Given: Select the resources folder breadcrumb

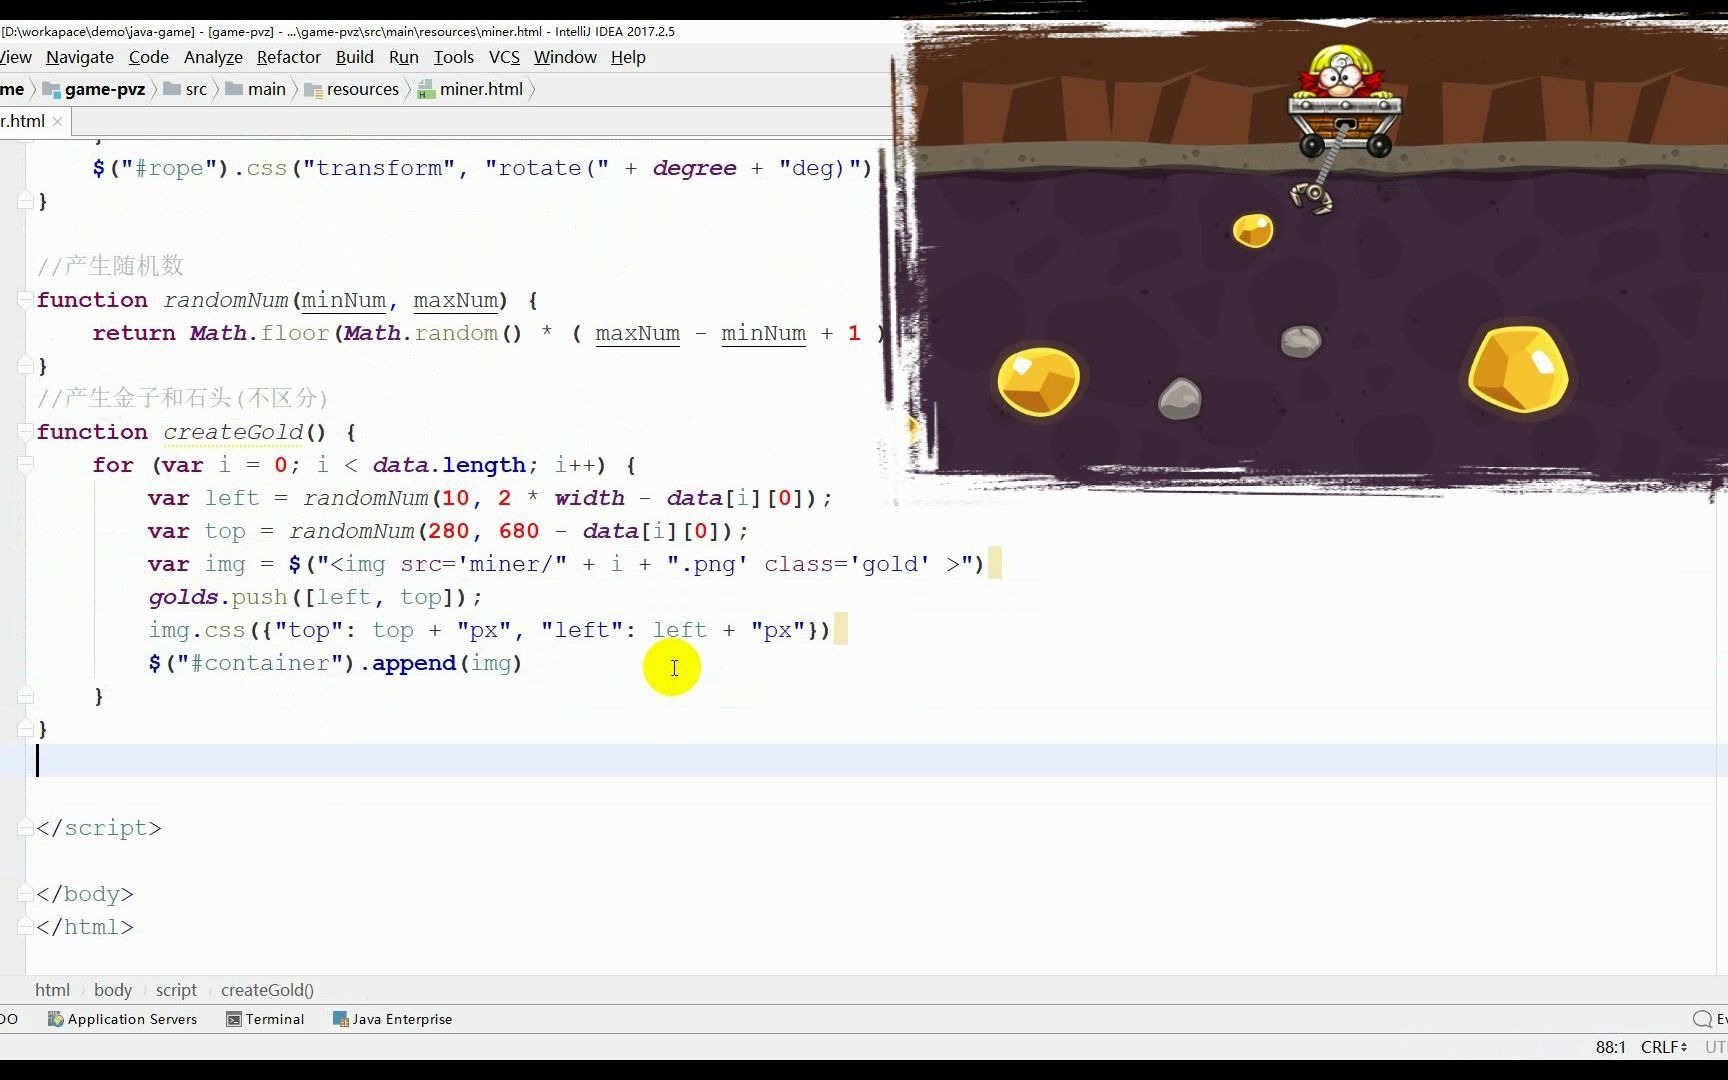Looking at the screenshot, I should [352, 89].
